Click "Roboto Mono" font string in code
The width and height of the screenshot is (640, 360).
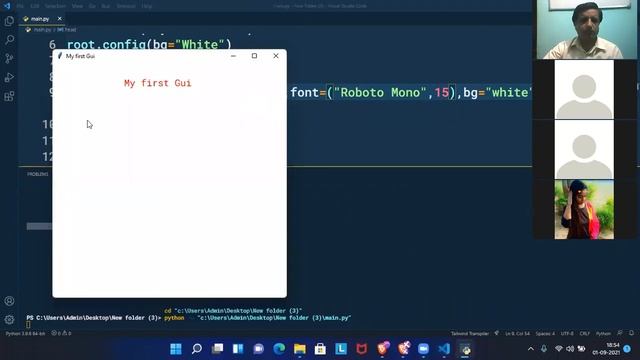click(x=380, y=93)
